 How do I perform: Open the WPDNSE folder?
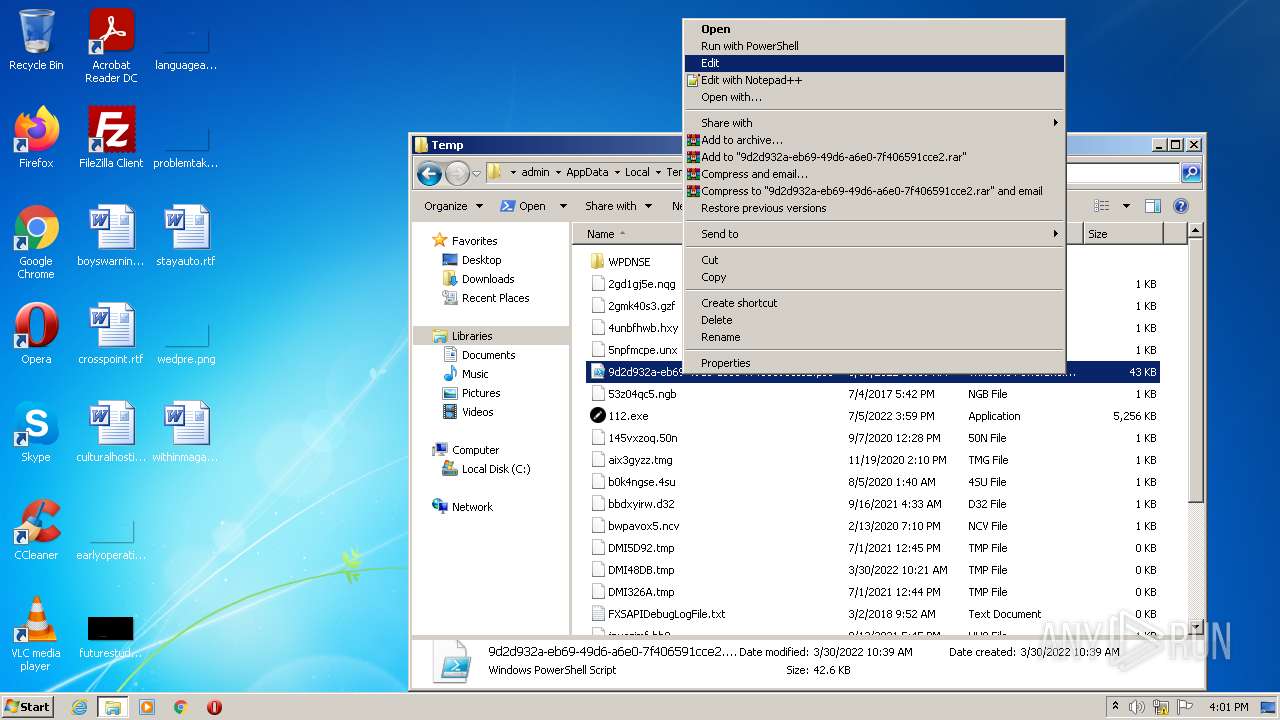point(629,262)
